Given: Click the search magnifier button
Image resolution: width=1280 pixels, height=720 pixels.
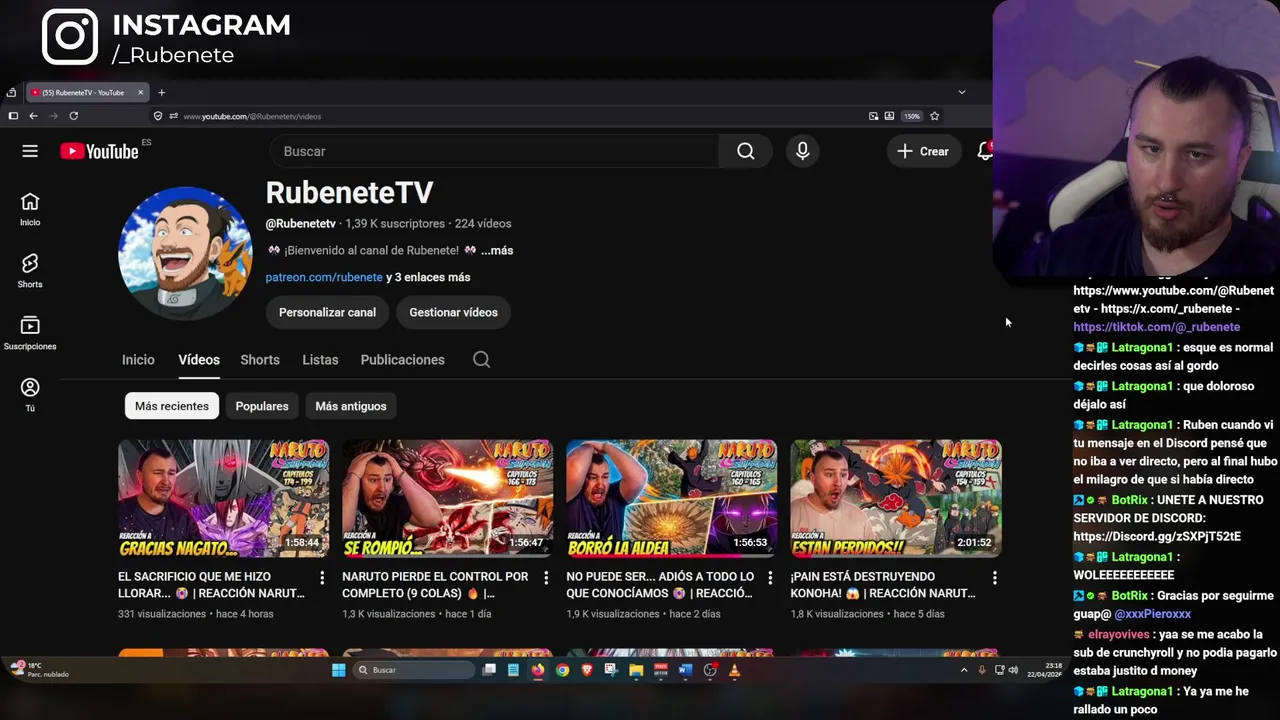Looking at the screenshot, I should click(x=745, y=151).
